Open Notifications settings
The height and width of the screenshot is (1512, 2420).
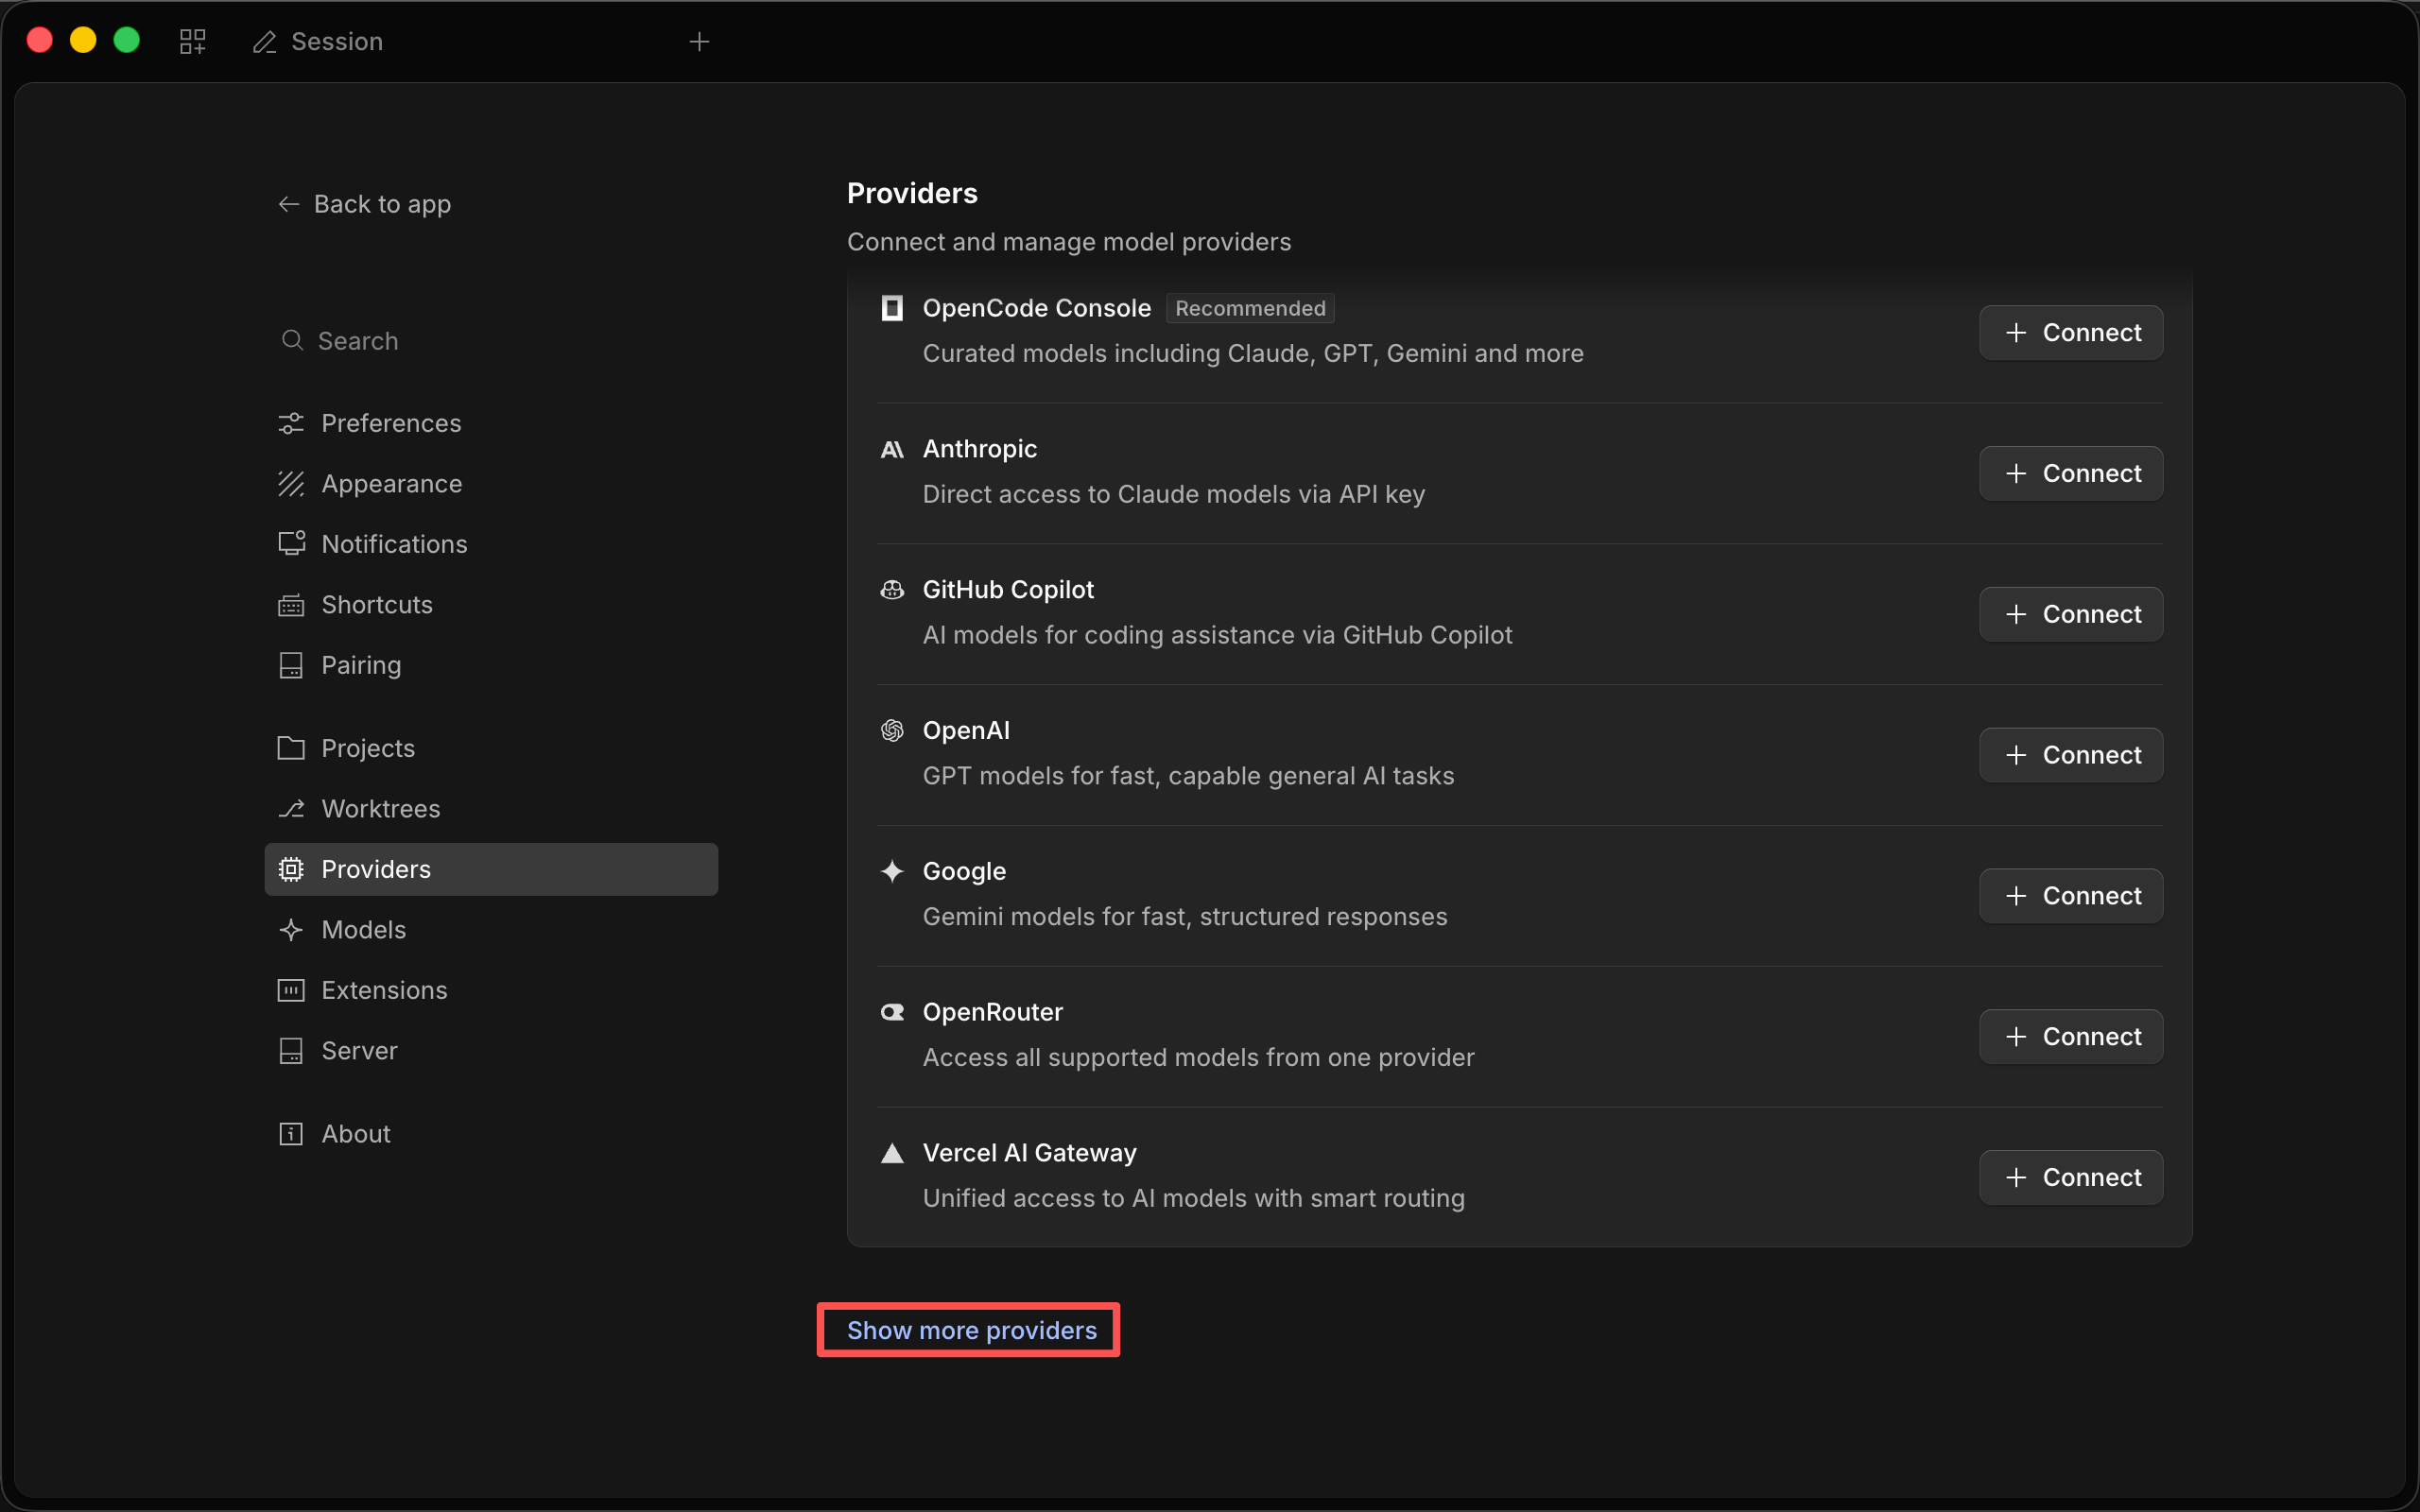[x=491, y=544]
